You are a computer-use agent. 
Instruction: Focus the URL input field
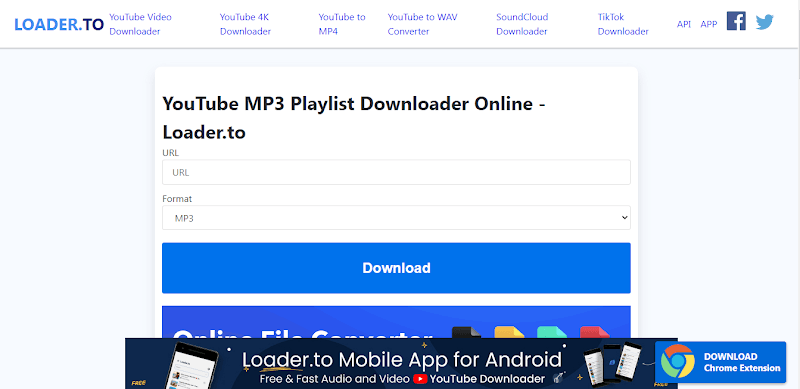[x=396, y=173]
